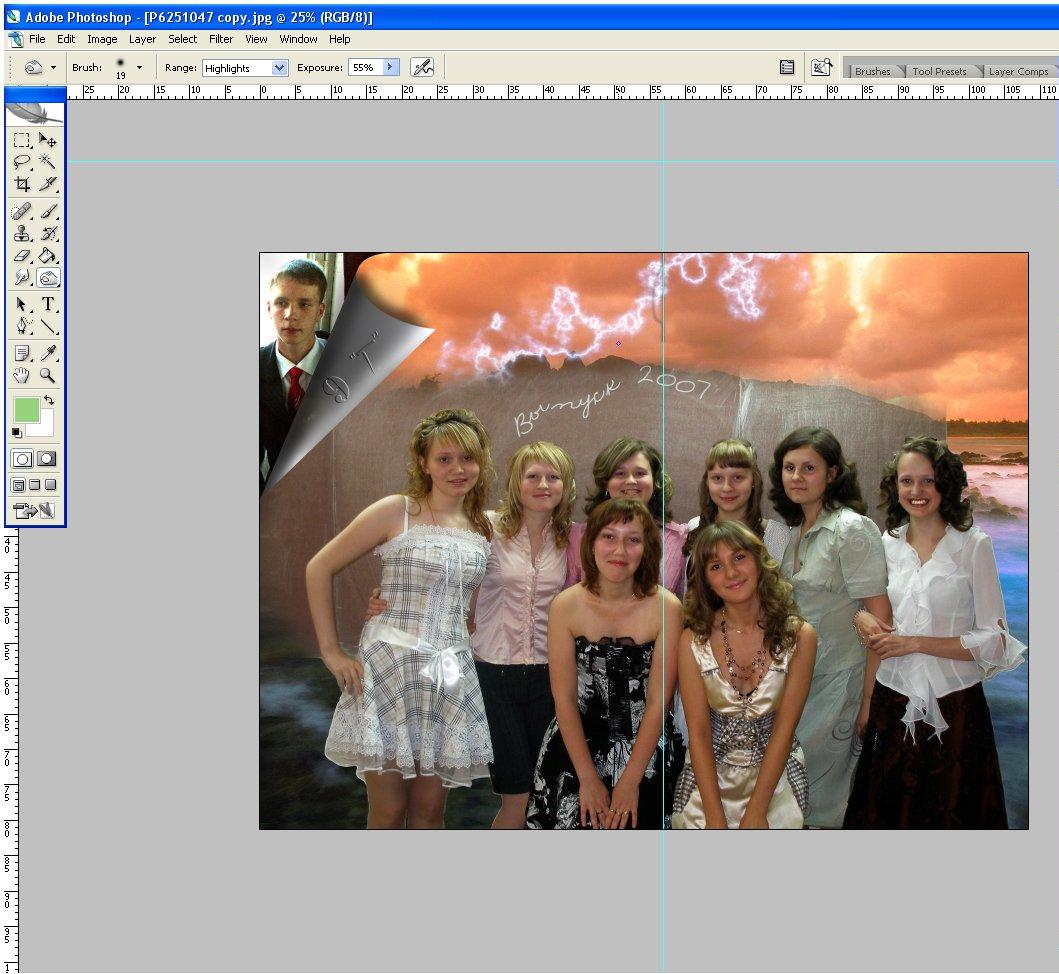Click the Zoom magnifier tool

tap(47, 375)
